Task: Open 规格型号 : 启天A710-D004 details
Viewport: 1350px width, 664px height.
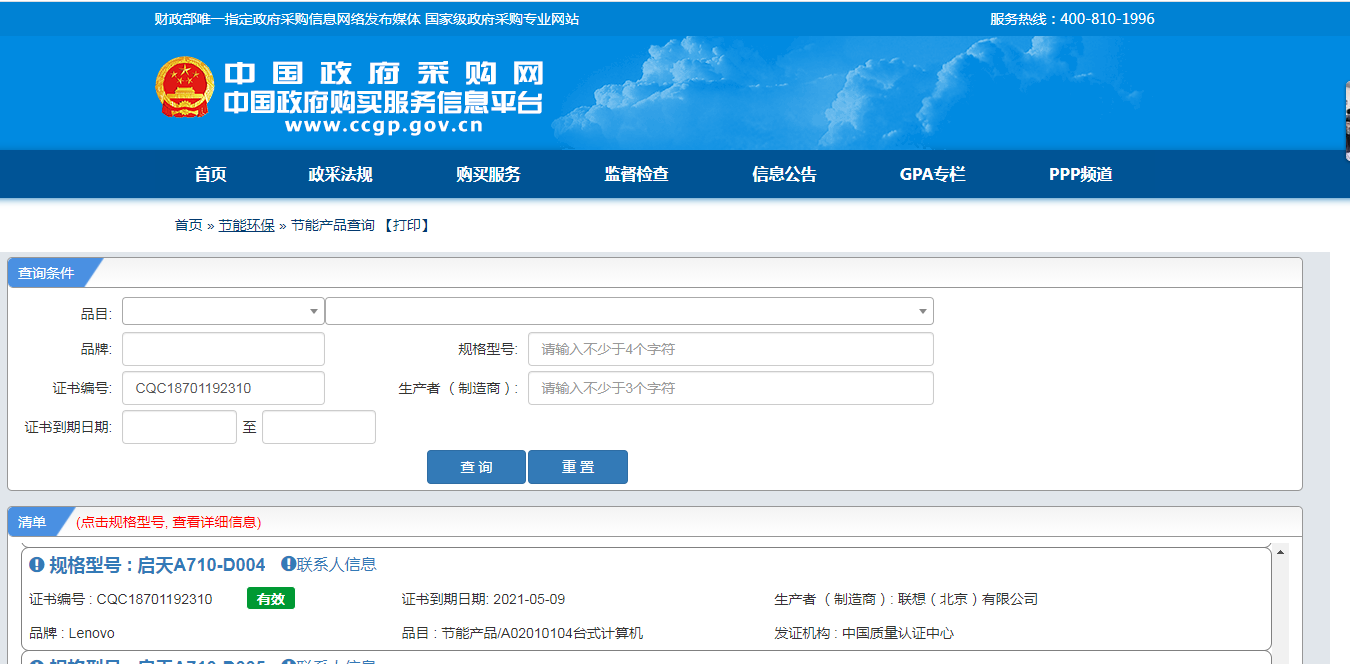Action: [157, 565]
